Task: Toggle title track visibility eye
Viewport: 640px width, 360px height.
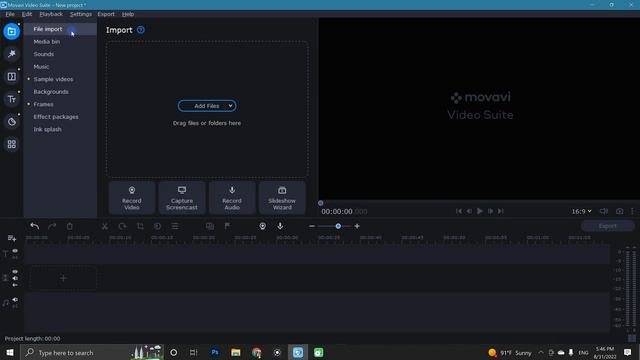Action: [x=15, y=251]
